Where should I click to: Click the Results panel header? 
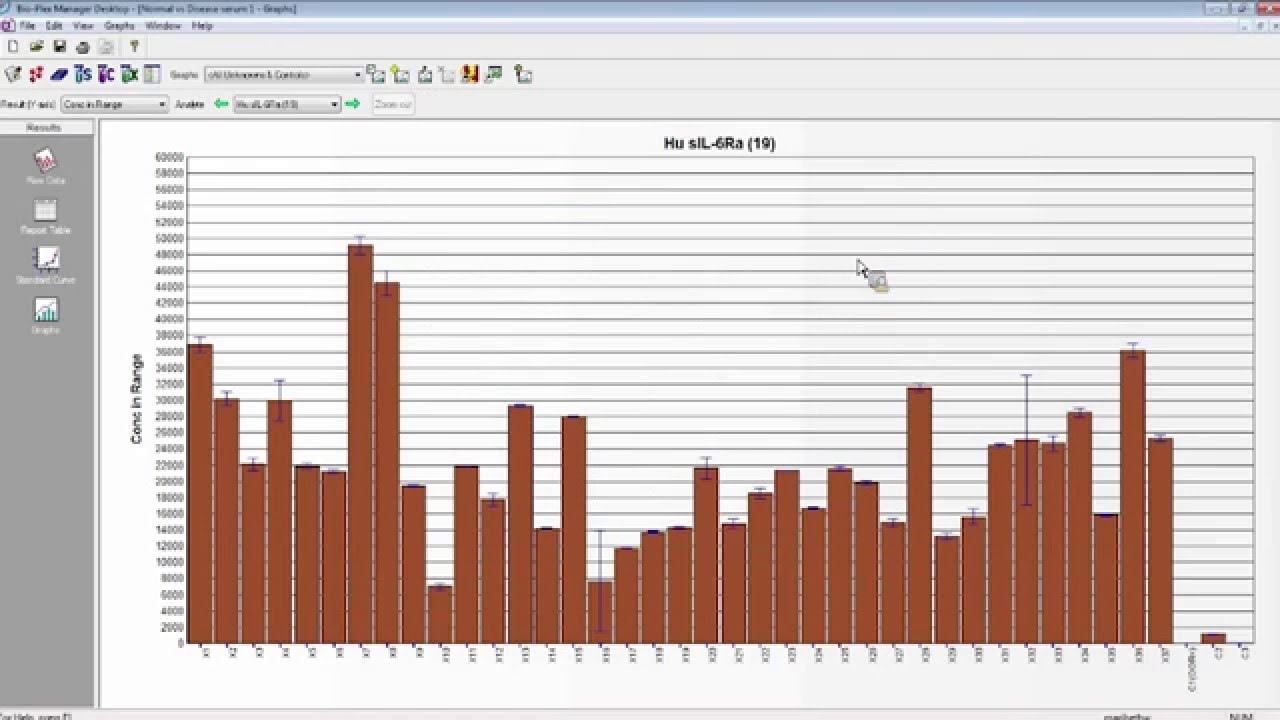[x=46, y=128]
